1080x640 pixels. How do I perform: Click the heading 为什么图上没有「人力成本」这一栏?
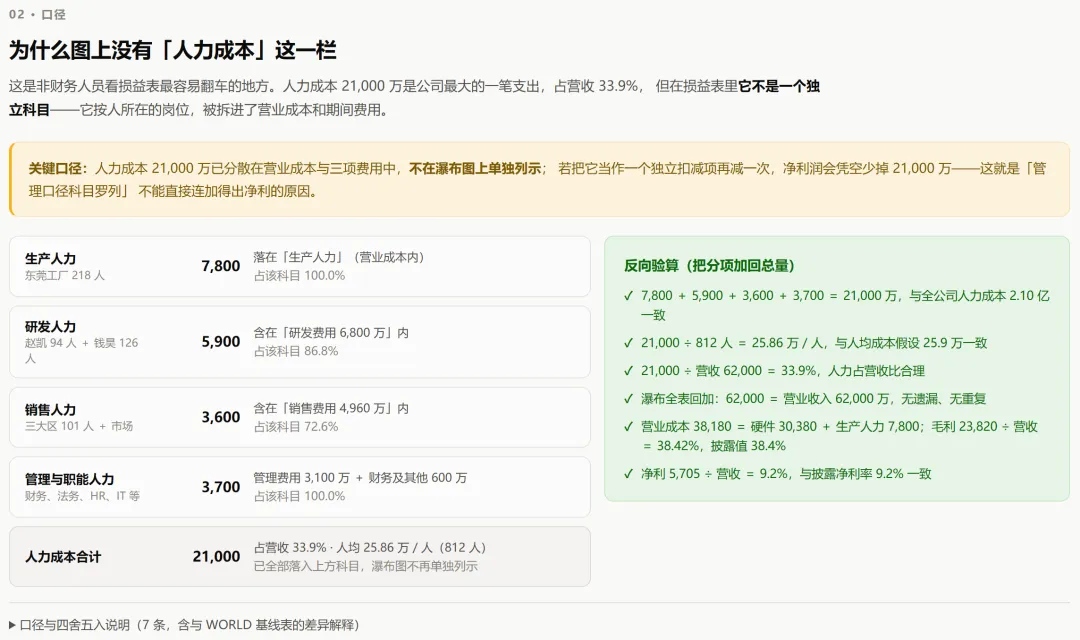click(x=173, y=50)
